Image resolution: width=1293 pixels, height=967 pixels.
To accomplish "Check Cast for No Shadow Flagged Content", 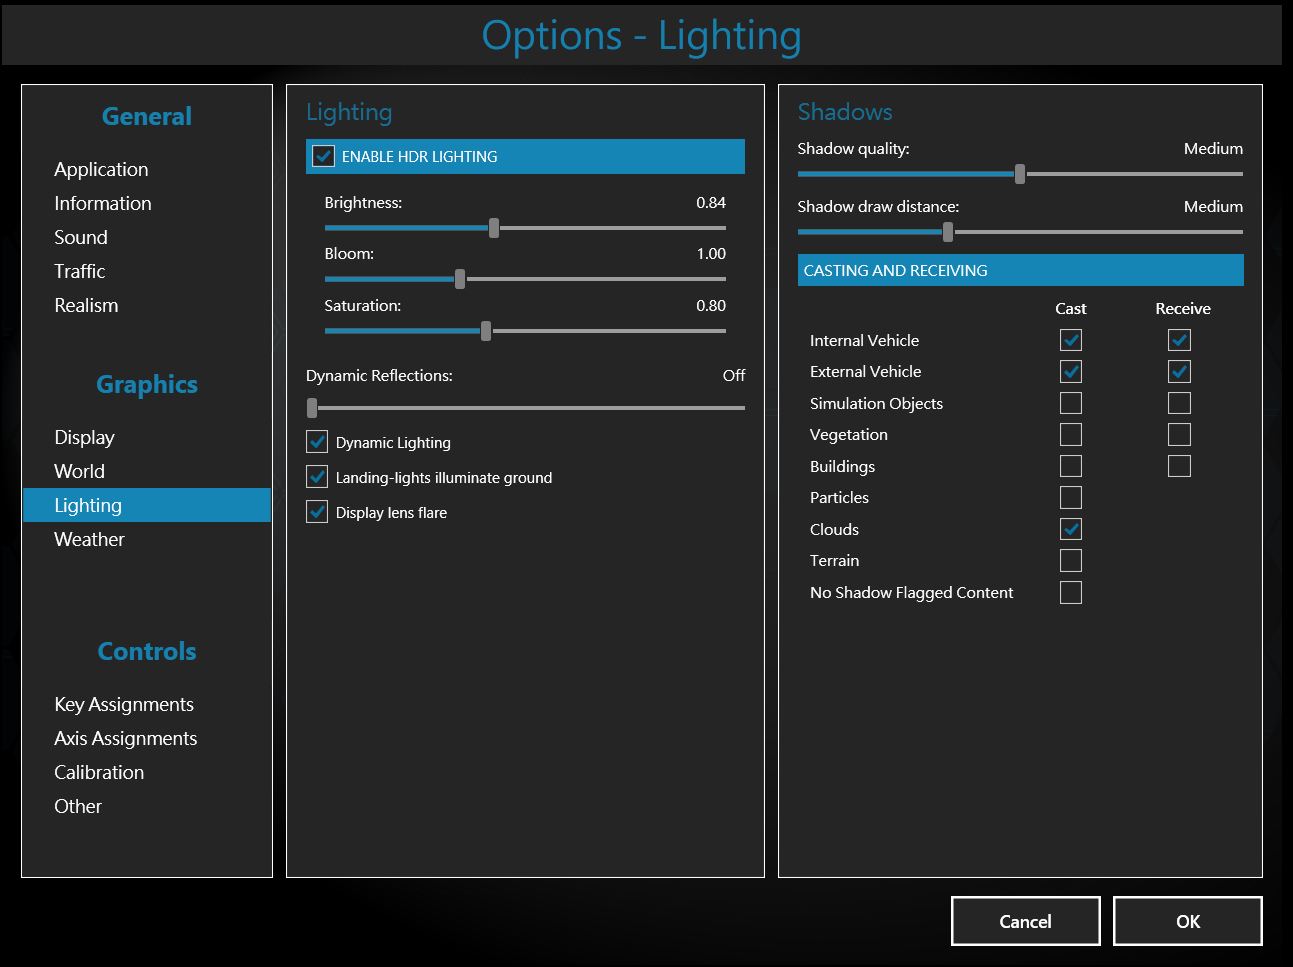I will click(x=1070, y=592).
